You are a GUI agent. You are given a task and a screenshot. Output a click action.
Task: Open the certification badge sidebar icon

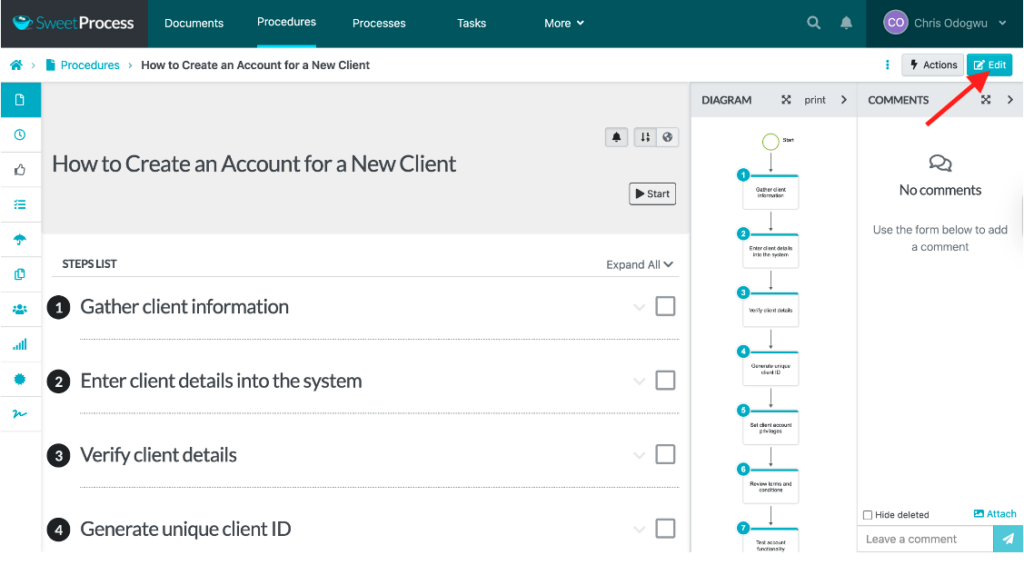click(x=20, y=379)
